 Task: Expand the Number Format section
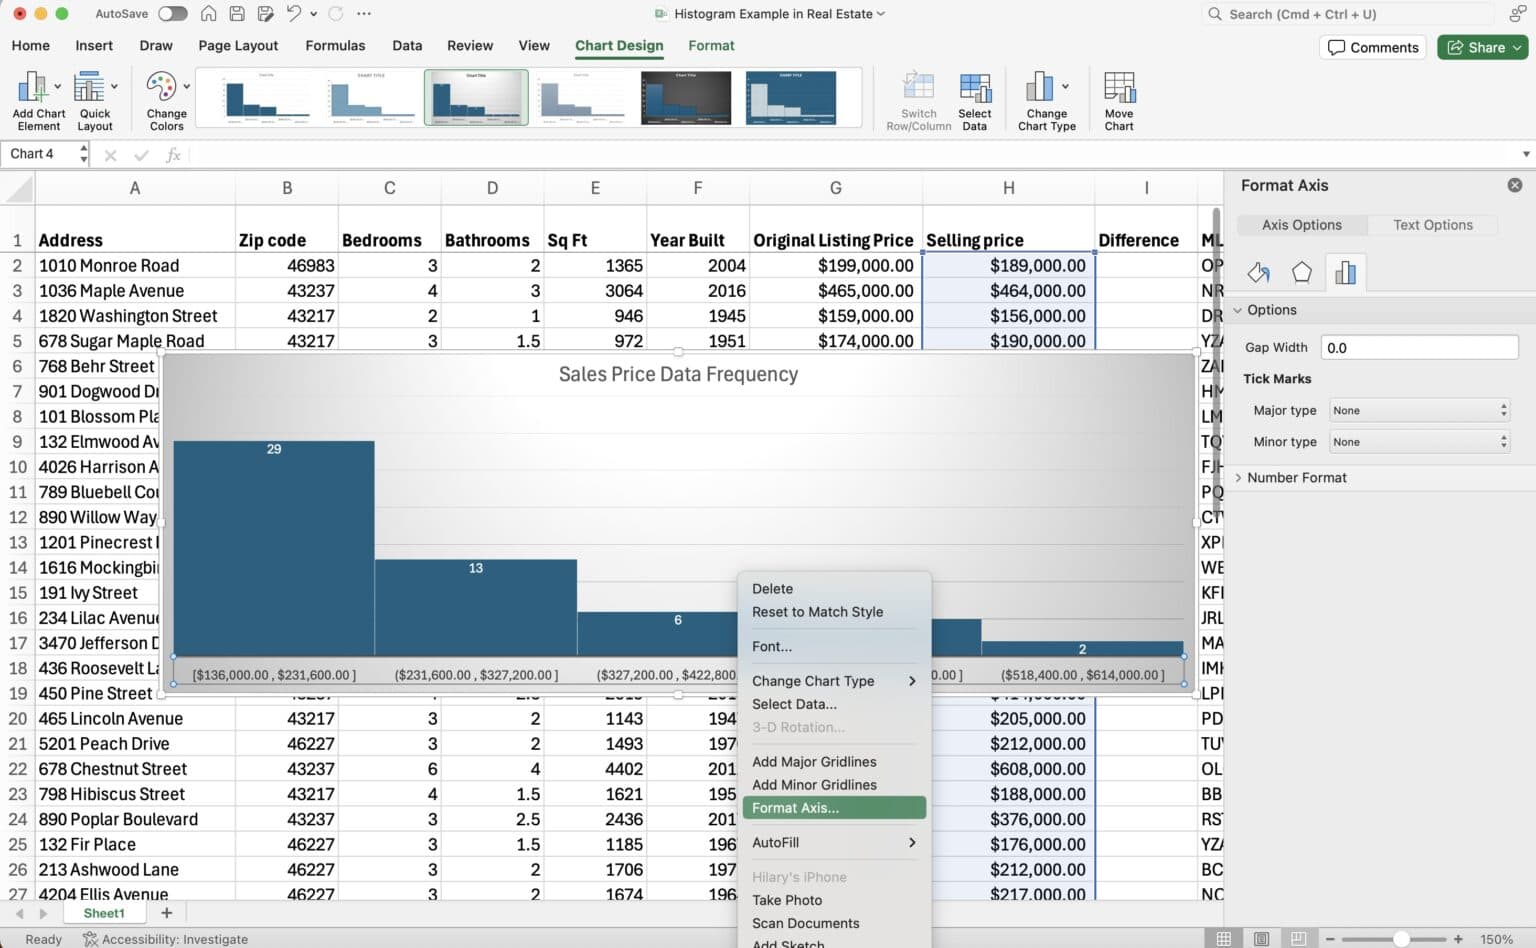pyautogui.click(x=1297, y=477)
